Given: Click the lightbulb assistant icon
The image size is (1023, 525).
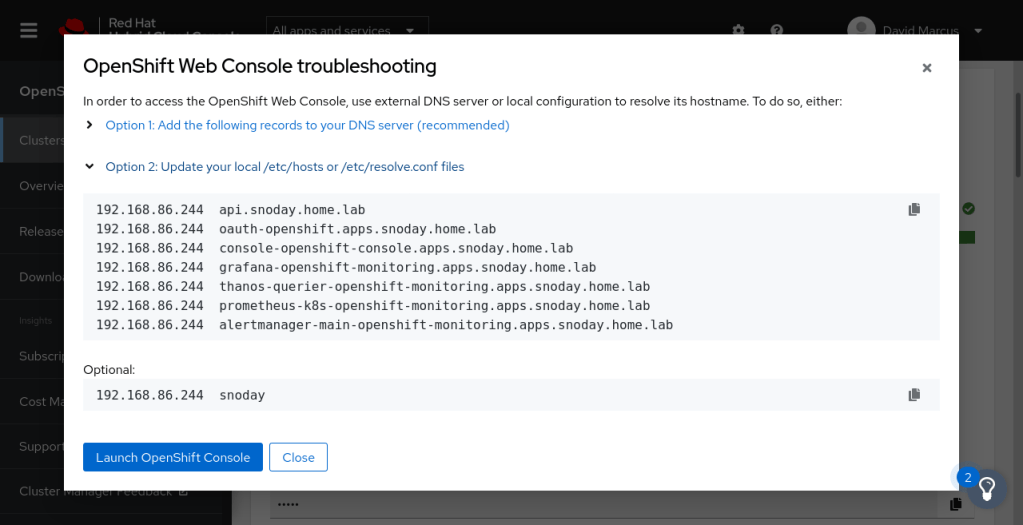Looking at the screenshot, I should (x=986, y=489).
